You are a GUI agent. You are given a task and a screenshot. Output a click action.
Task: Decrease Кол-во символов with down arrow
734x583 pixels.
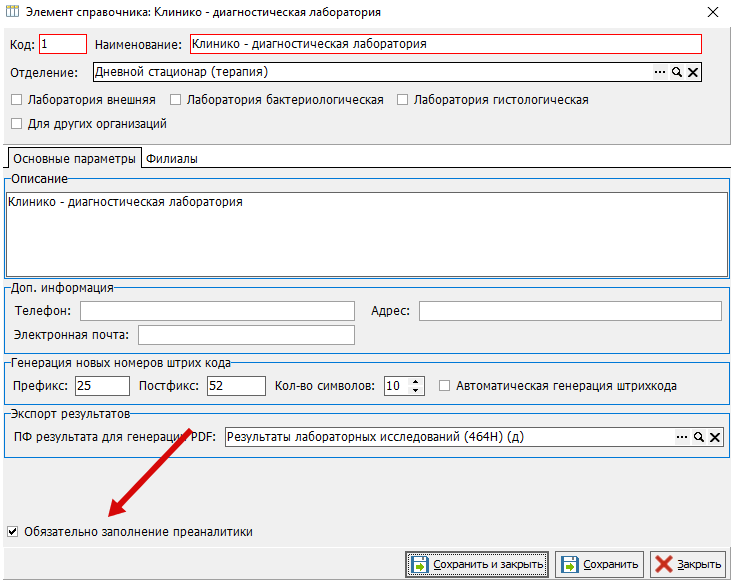click(415, 390)
